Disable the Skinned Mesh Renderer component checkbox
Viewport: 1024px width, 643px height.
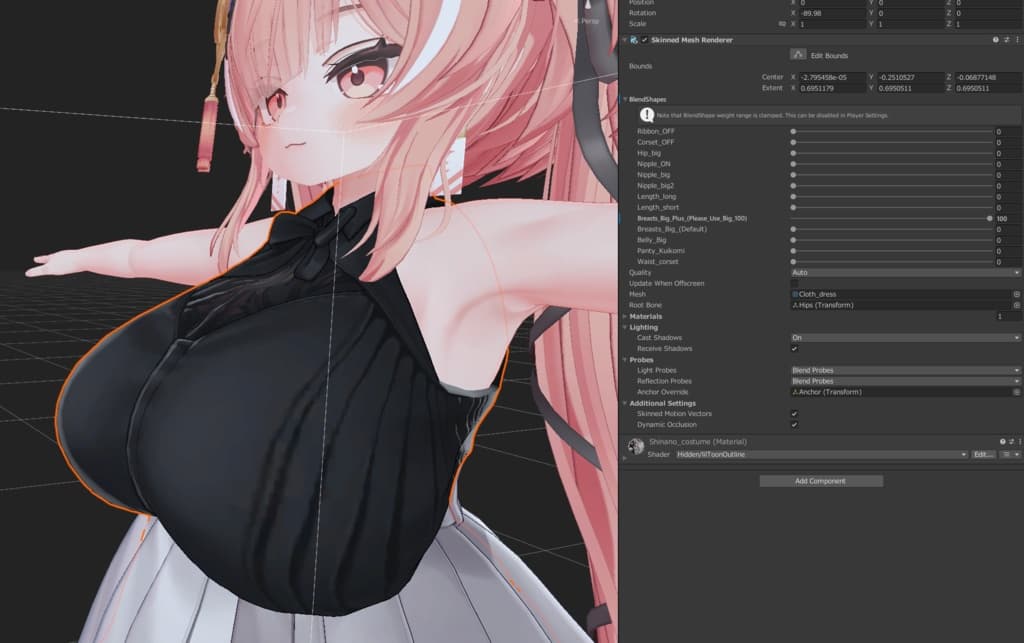pyautogui.click(x=645, y=40)
